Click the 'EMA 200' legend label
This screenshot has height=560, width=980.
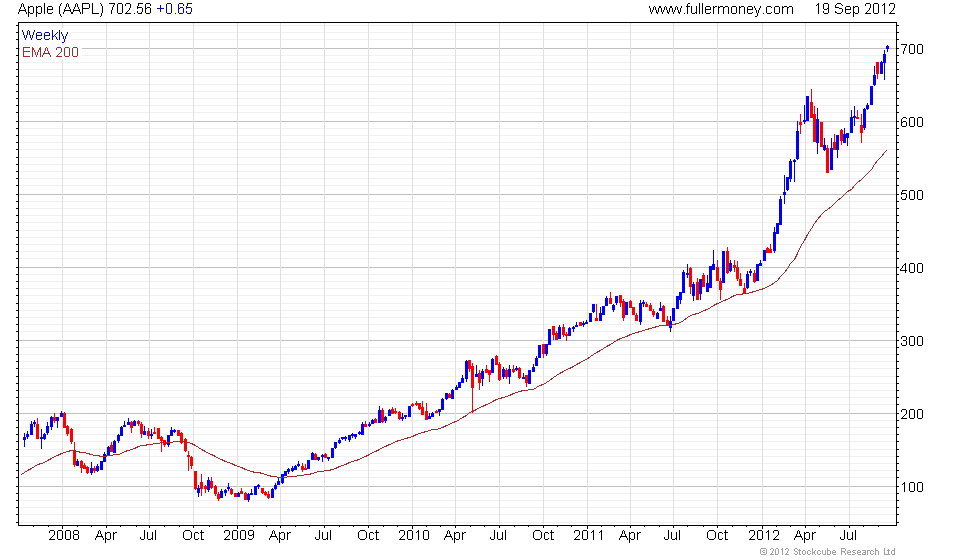(x=51, y=52)
